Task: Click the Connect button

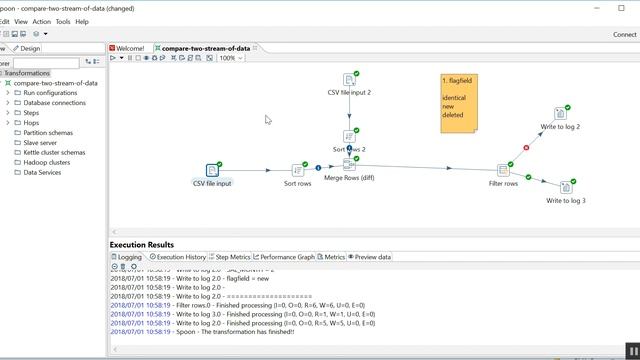Action: coord(624,35)
